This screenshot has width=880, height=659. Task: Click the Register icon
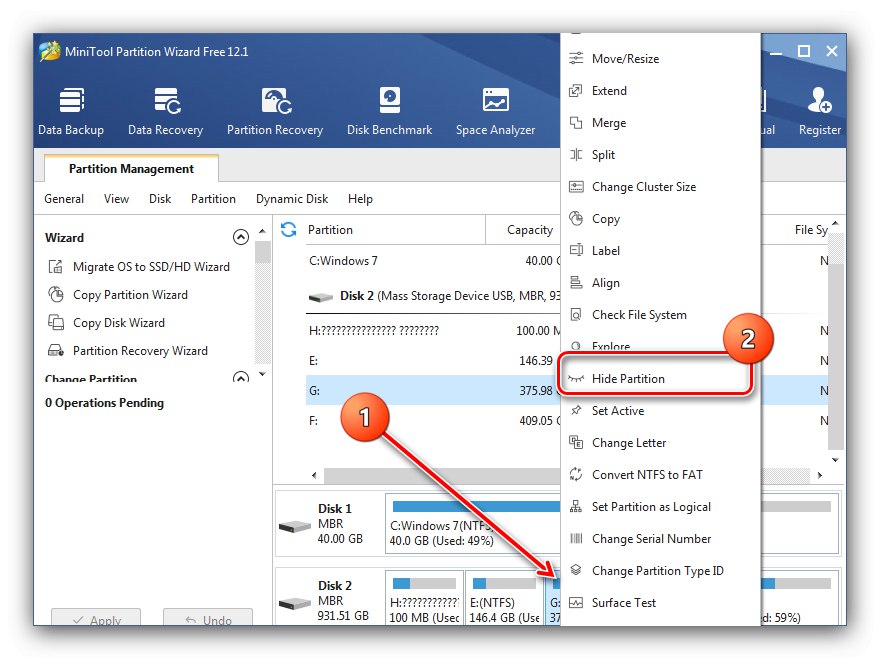819,100
